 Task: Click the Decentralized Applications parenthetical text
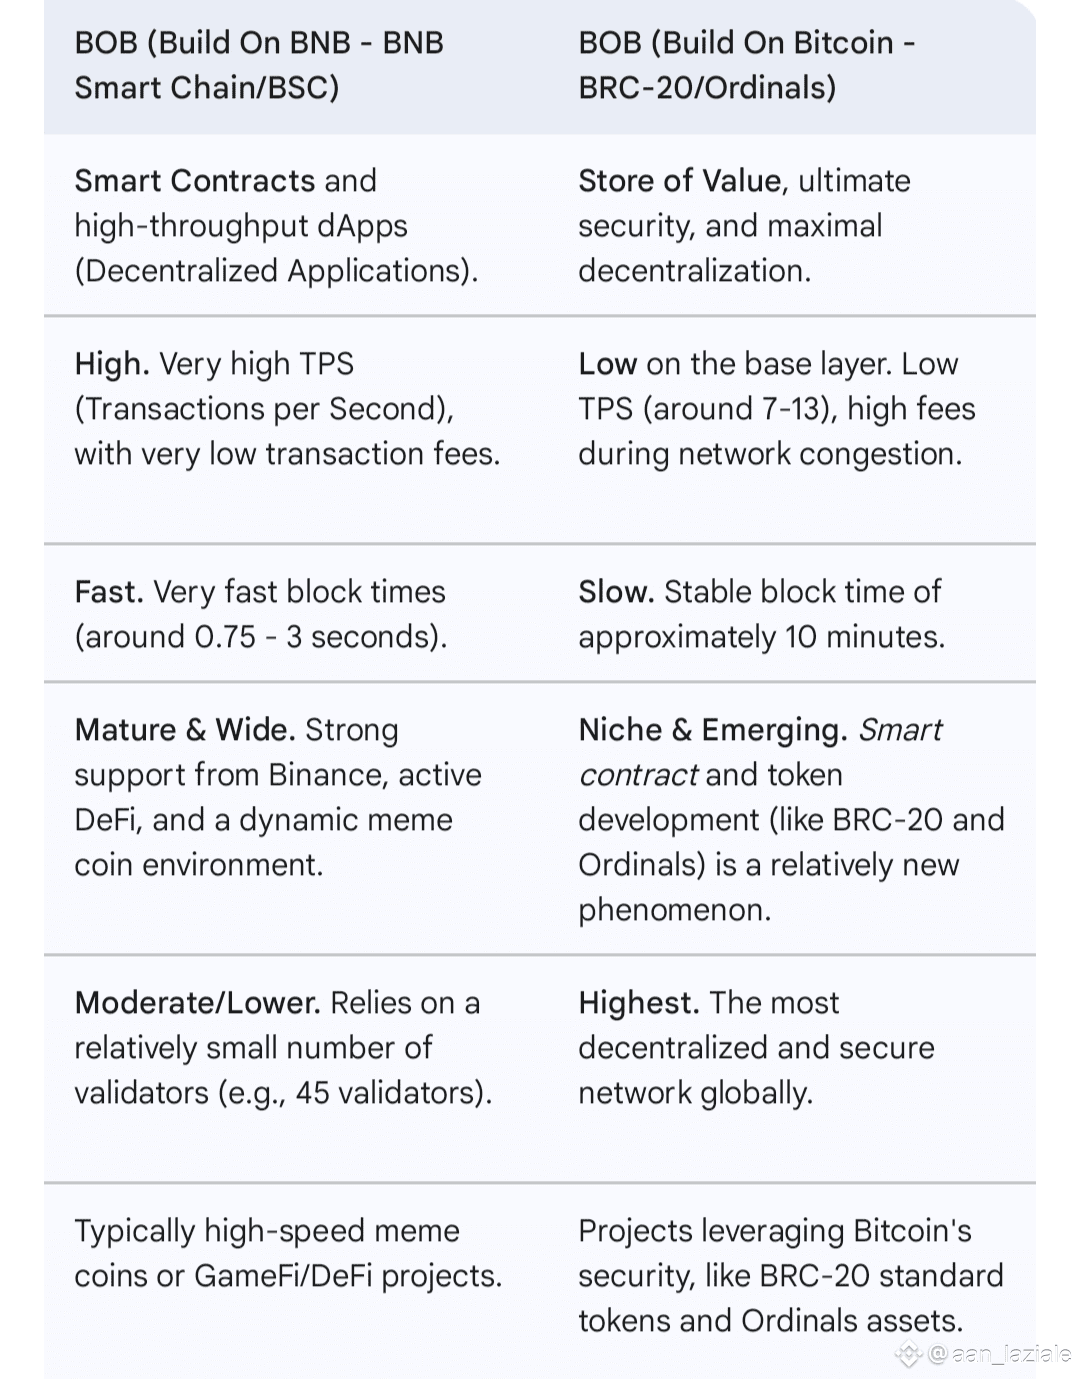[x=276, y=271]
